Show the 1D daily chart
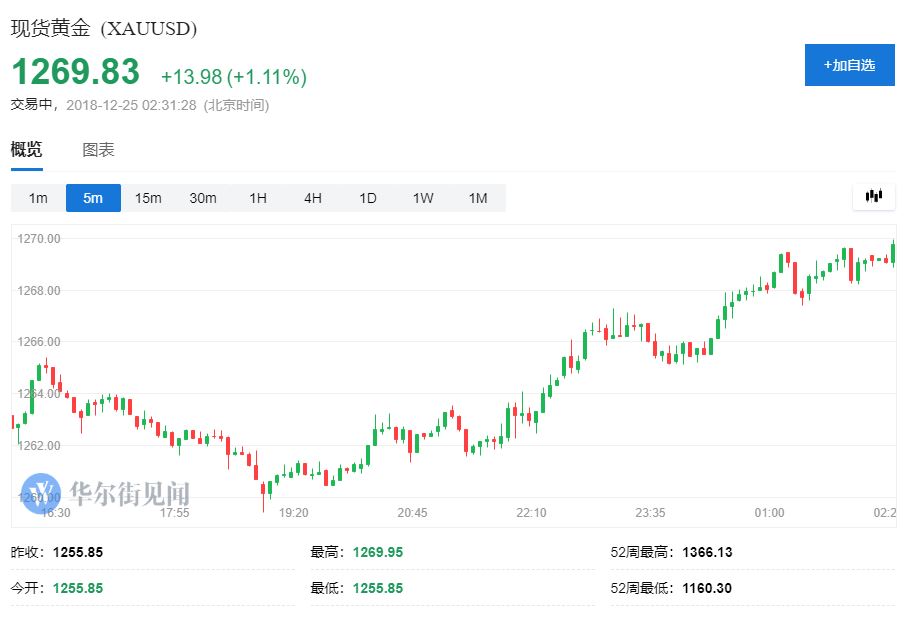 368,198
